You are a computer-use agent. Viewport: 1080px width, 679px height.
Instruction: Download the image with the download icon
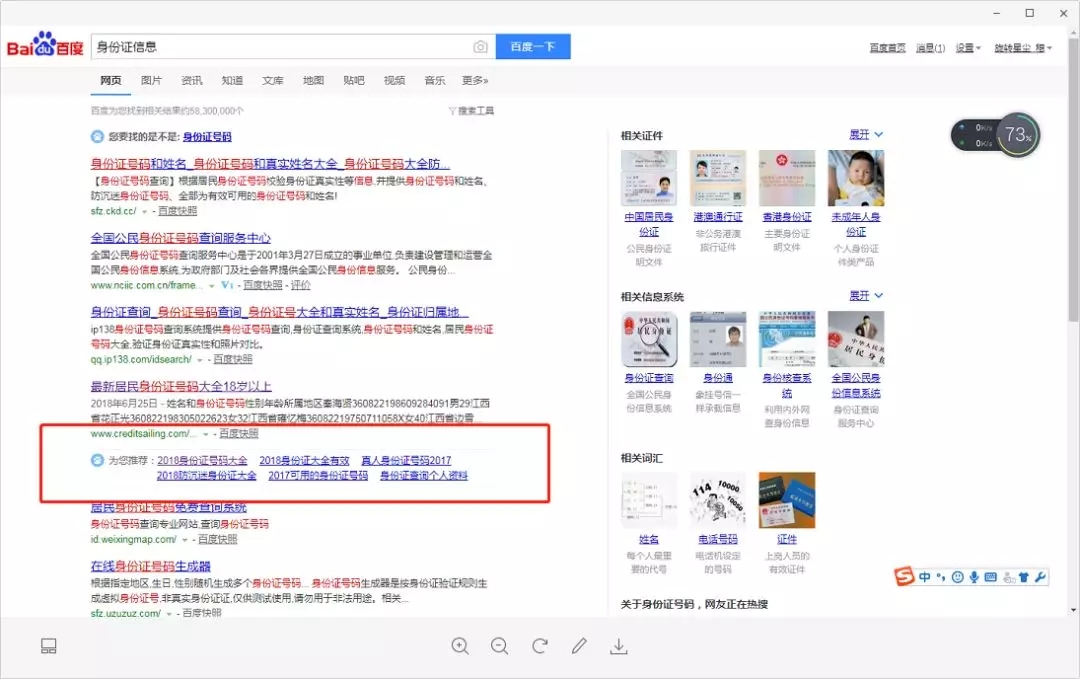coord(619,646)
